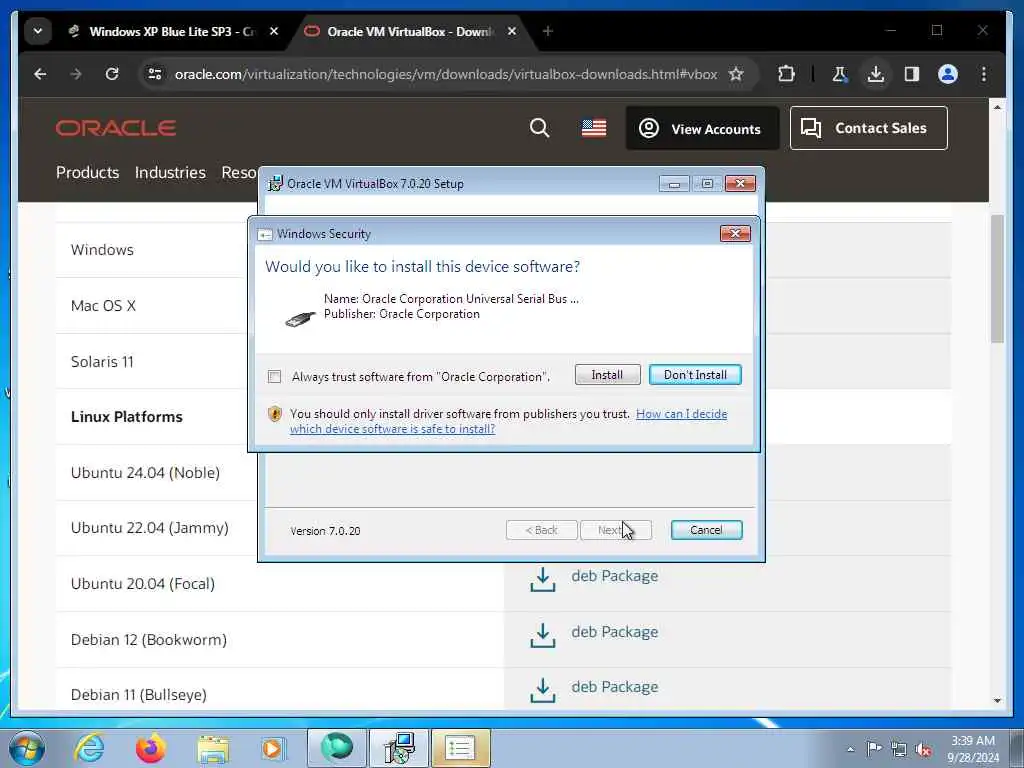This screenshot has height=768, width=1024.
Task: Open Windows Media Player from taskbar
Action: (273, 748)
